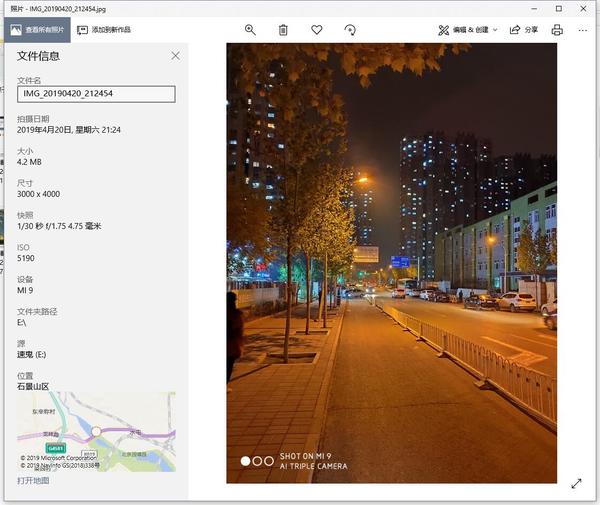Screen dimensions: 600x505
Task: Delete photo with the trash icon
Action: click(283, 30)
